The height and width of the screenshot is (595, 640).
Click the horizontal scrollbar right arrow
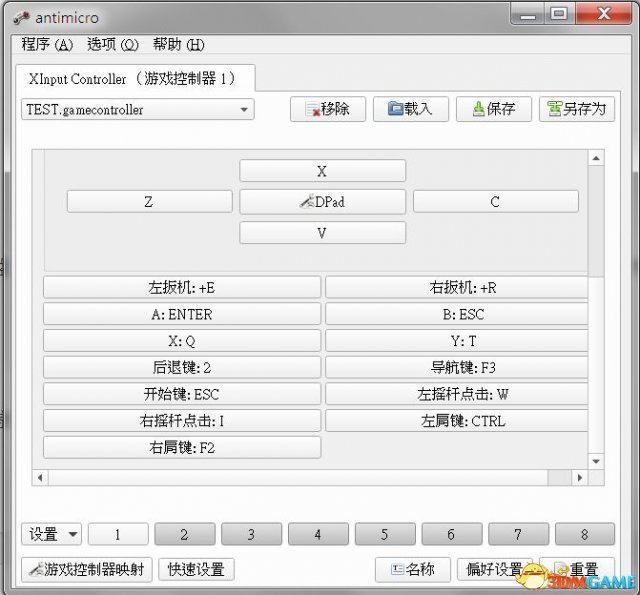coord(580,477)
